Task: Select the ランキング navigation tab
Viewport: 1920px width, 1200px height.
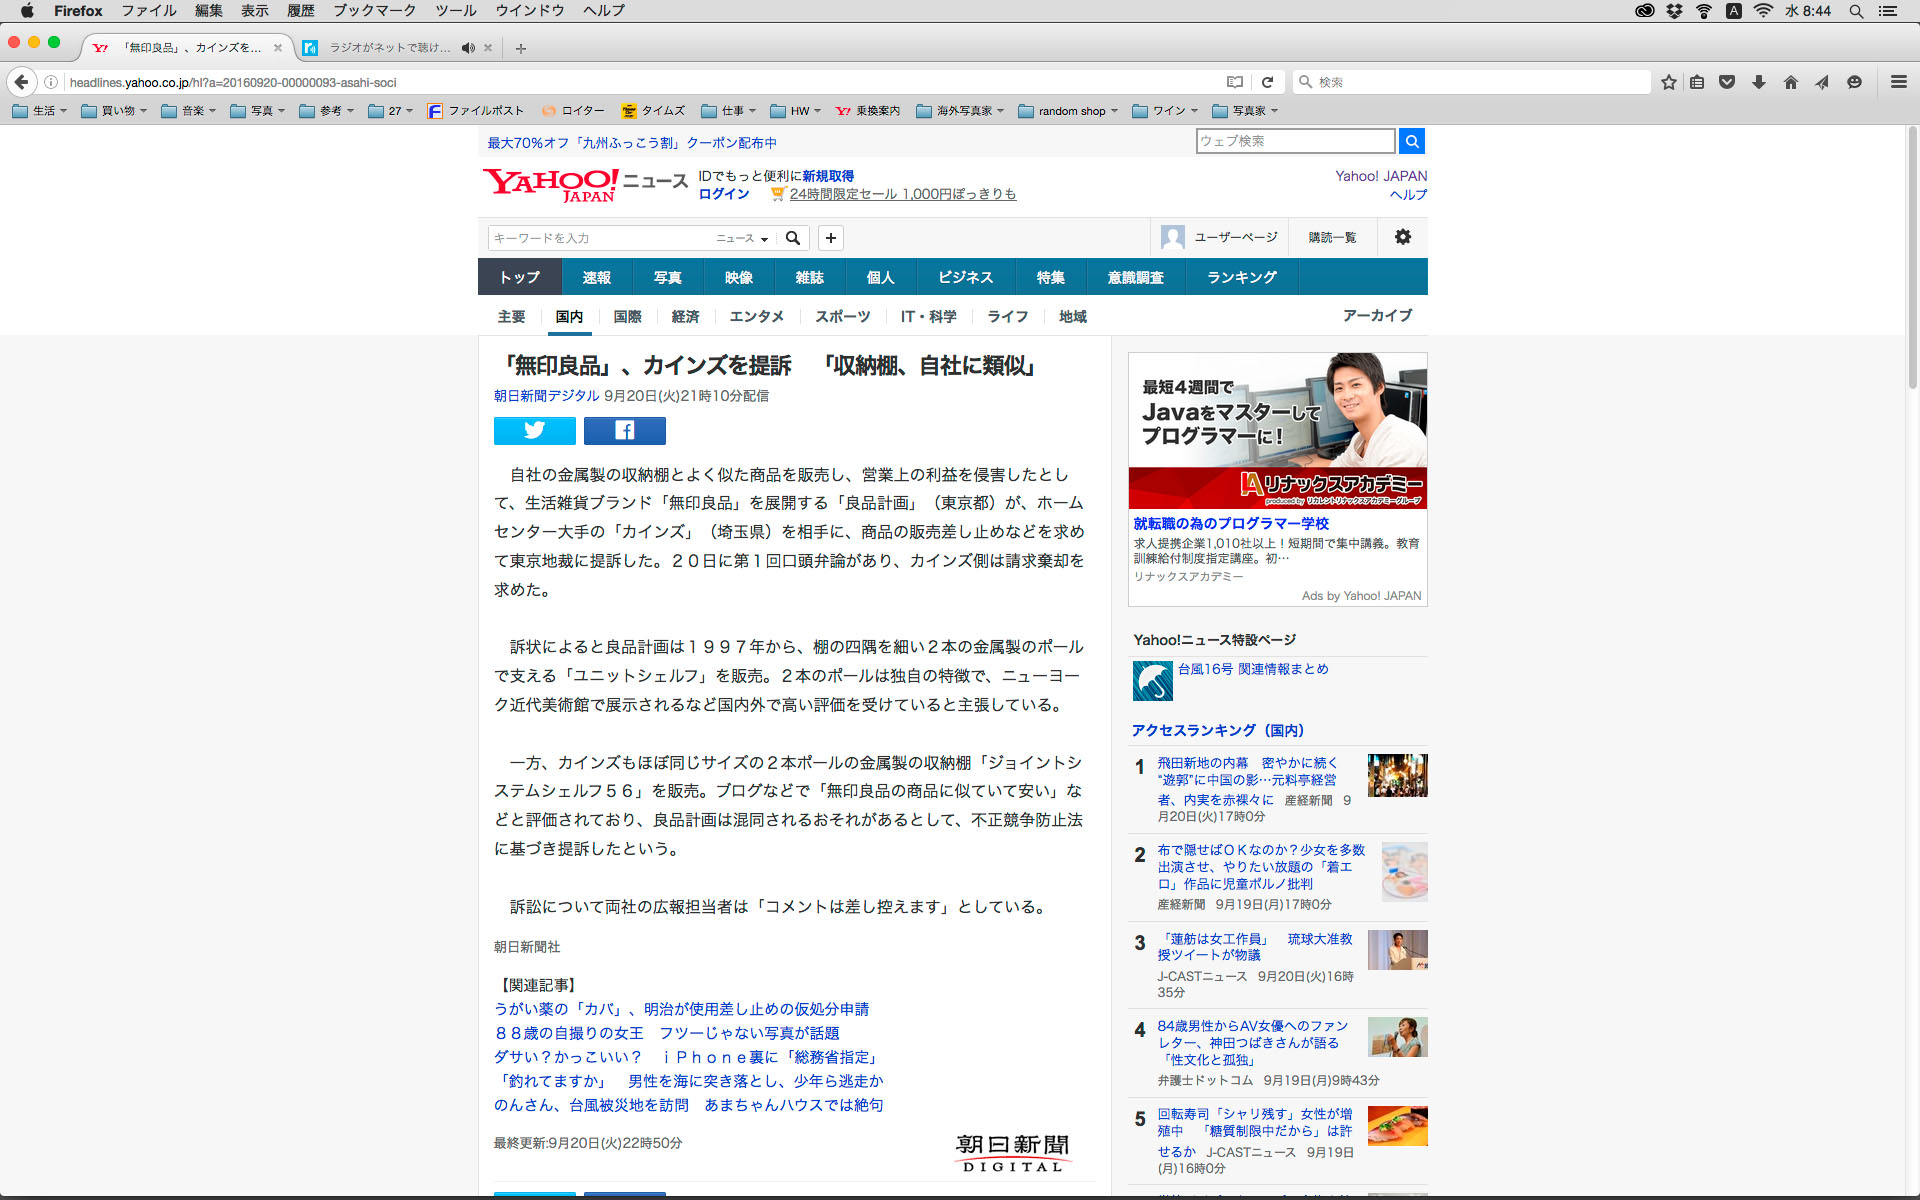Action: [1241, 277]
